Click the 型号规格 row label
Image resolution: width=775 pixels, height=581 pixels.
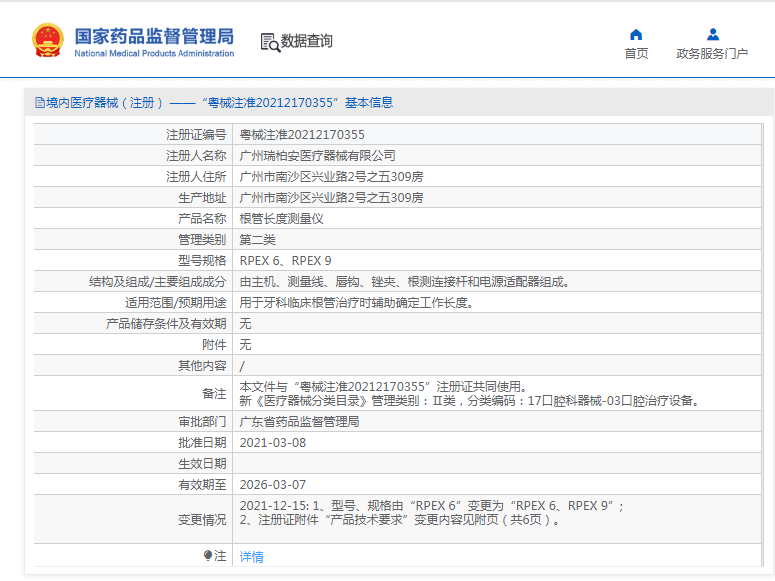tap(202, 261)
